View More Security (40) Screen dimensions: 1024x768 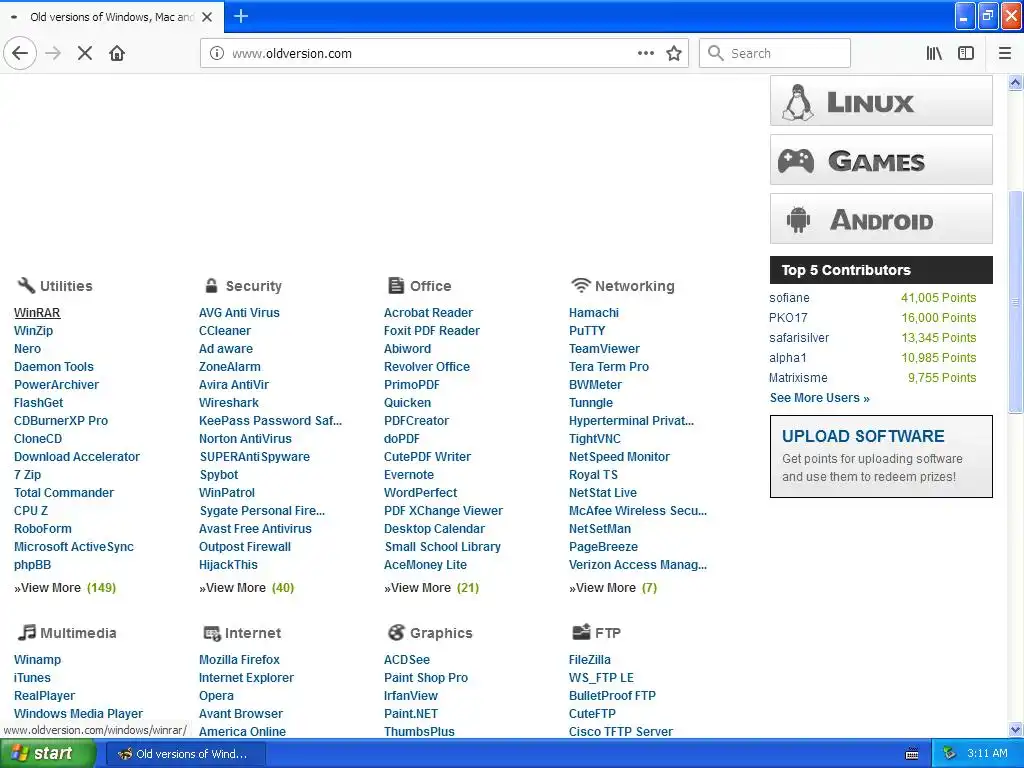(247, 588)
